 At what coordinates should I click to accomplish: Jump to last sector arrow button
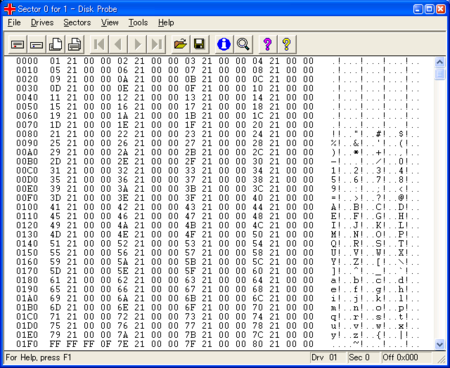[156, 44]
